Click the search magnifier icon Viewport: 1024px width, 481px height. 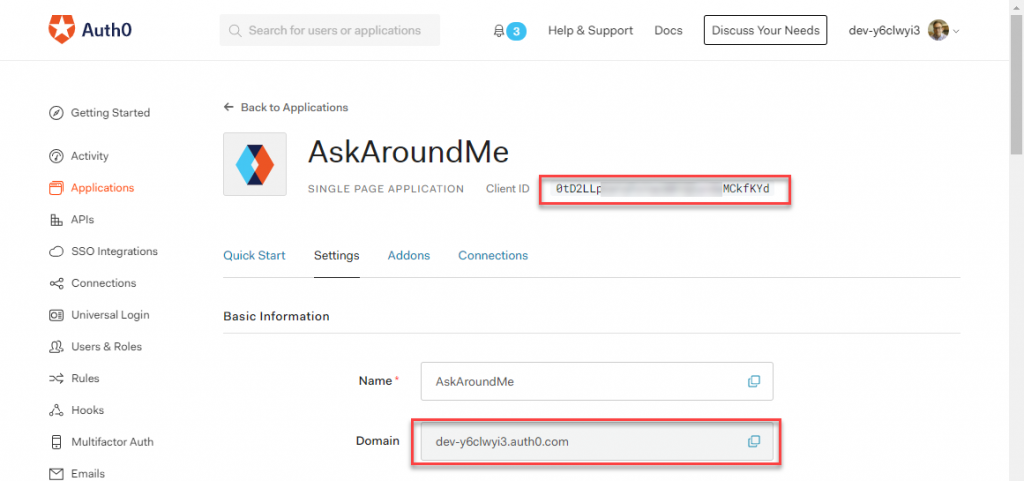235,31
